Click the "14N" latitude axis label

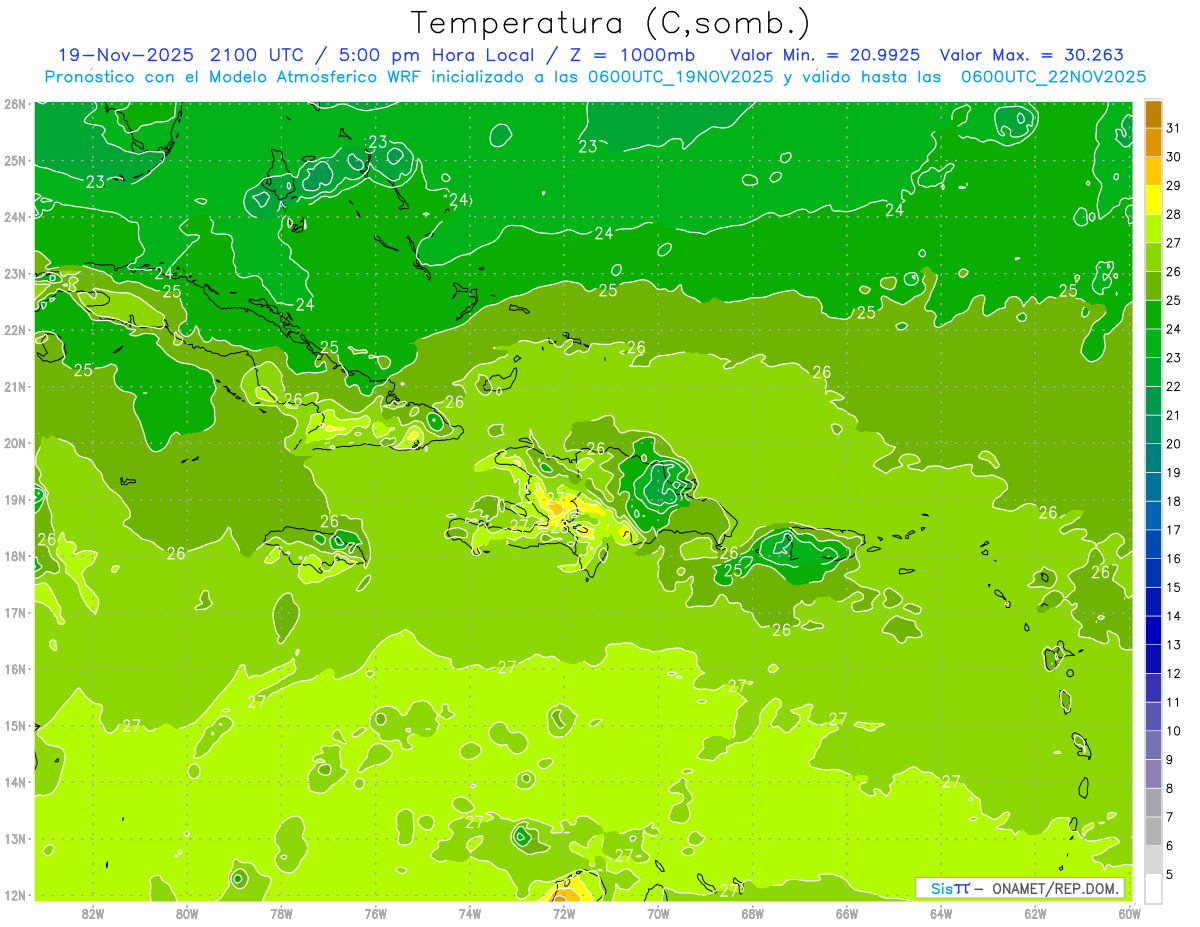tap(15, 782)
